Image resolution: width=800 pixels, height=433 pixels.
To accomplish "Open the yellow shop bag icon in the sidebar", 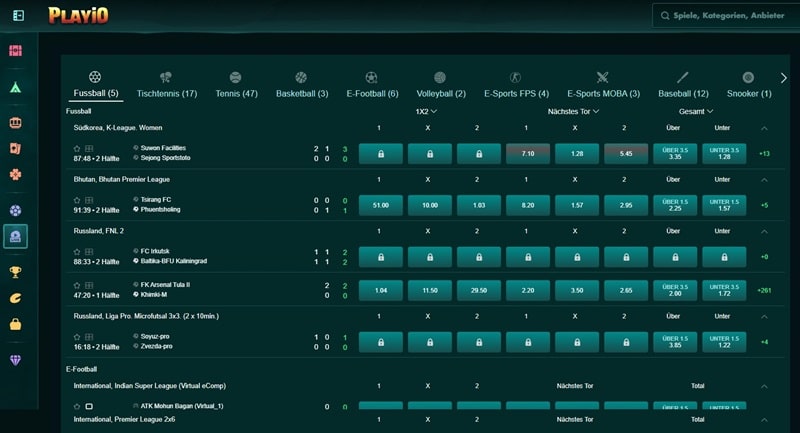I will tap(15, 324).
